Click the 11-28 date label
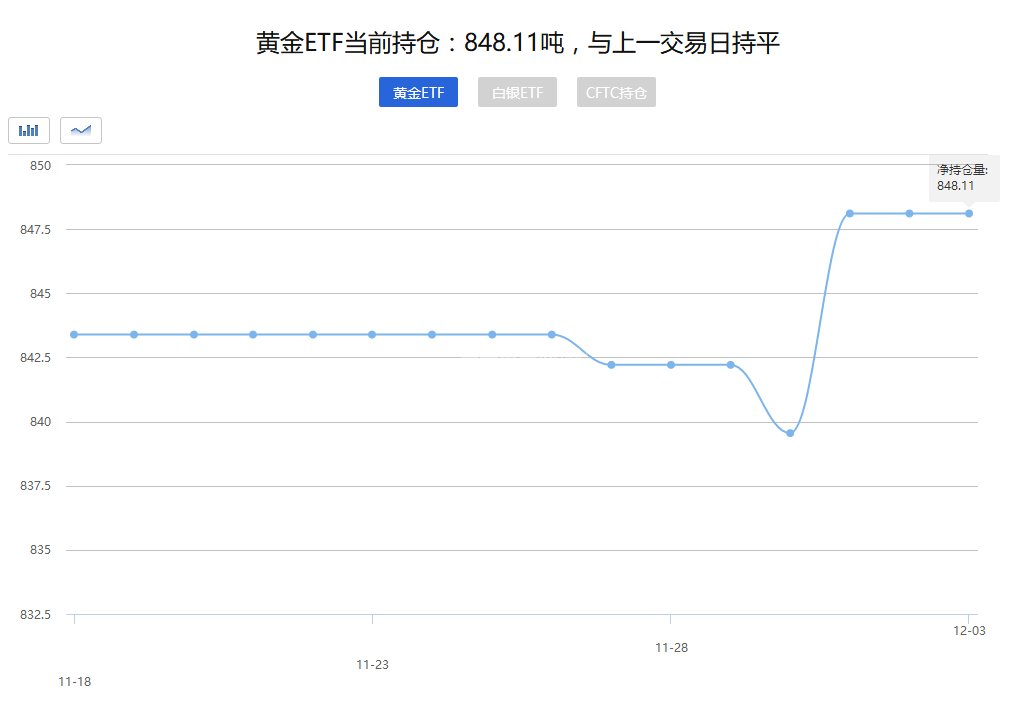Viewport: 1016px width, 701px height. pos(671,648)
